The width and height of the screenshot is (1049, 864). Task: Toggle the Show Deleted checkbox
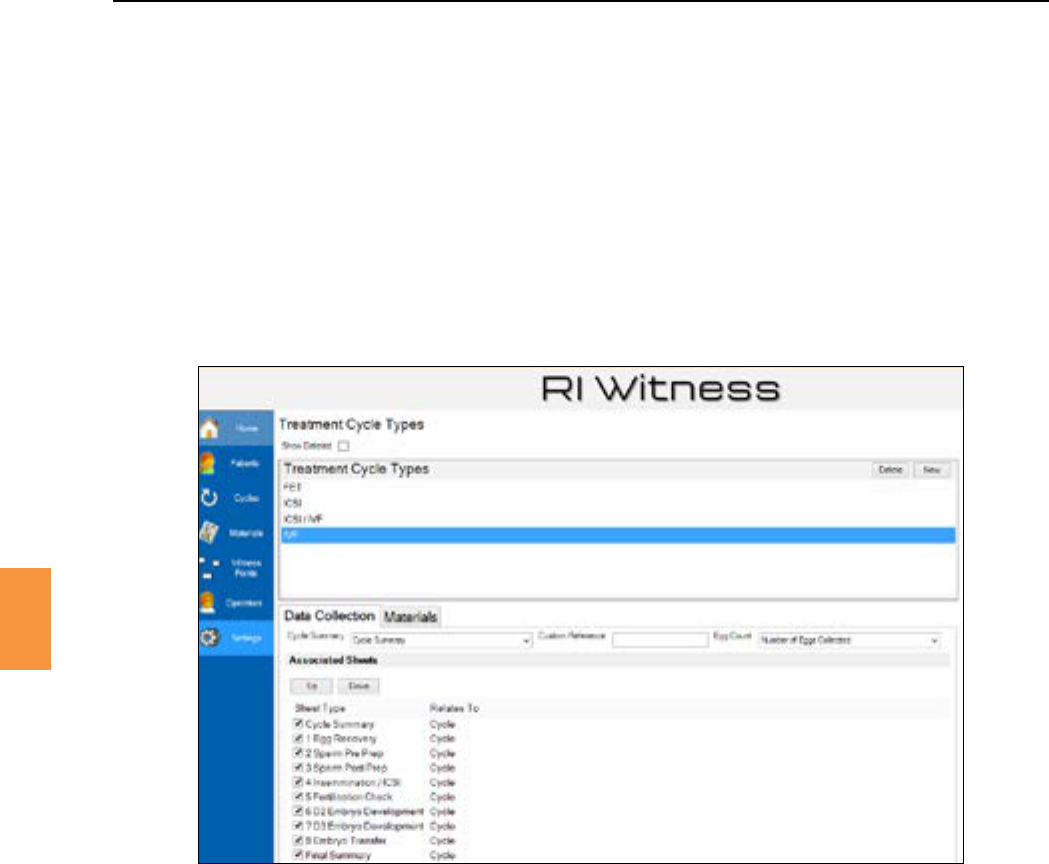(x=344, y=446)
